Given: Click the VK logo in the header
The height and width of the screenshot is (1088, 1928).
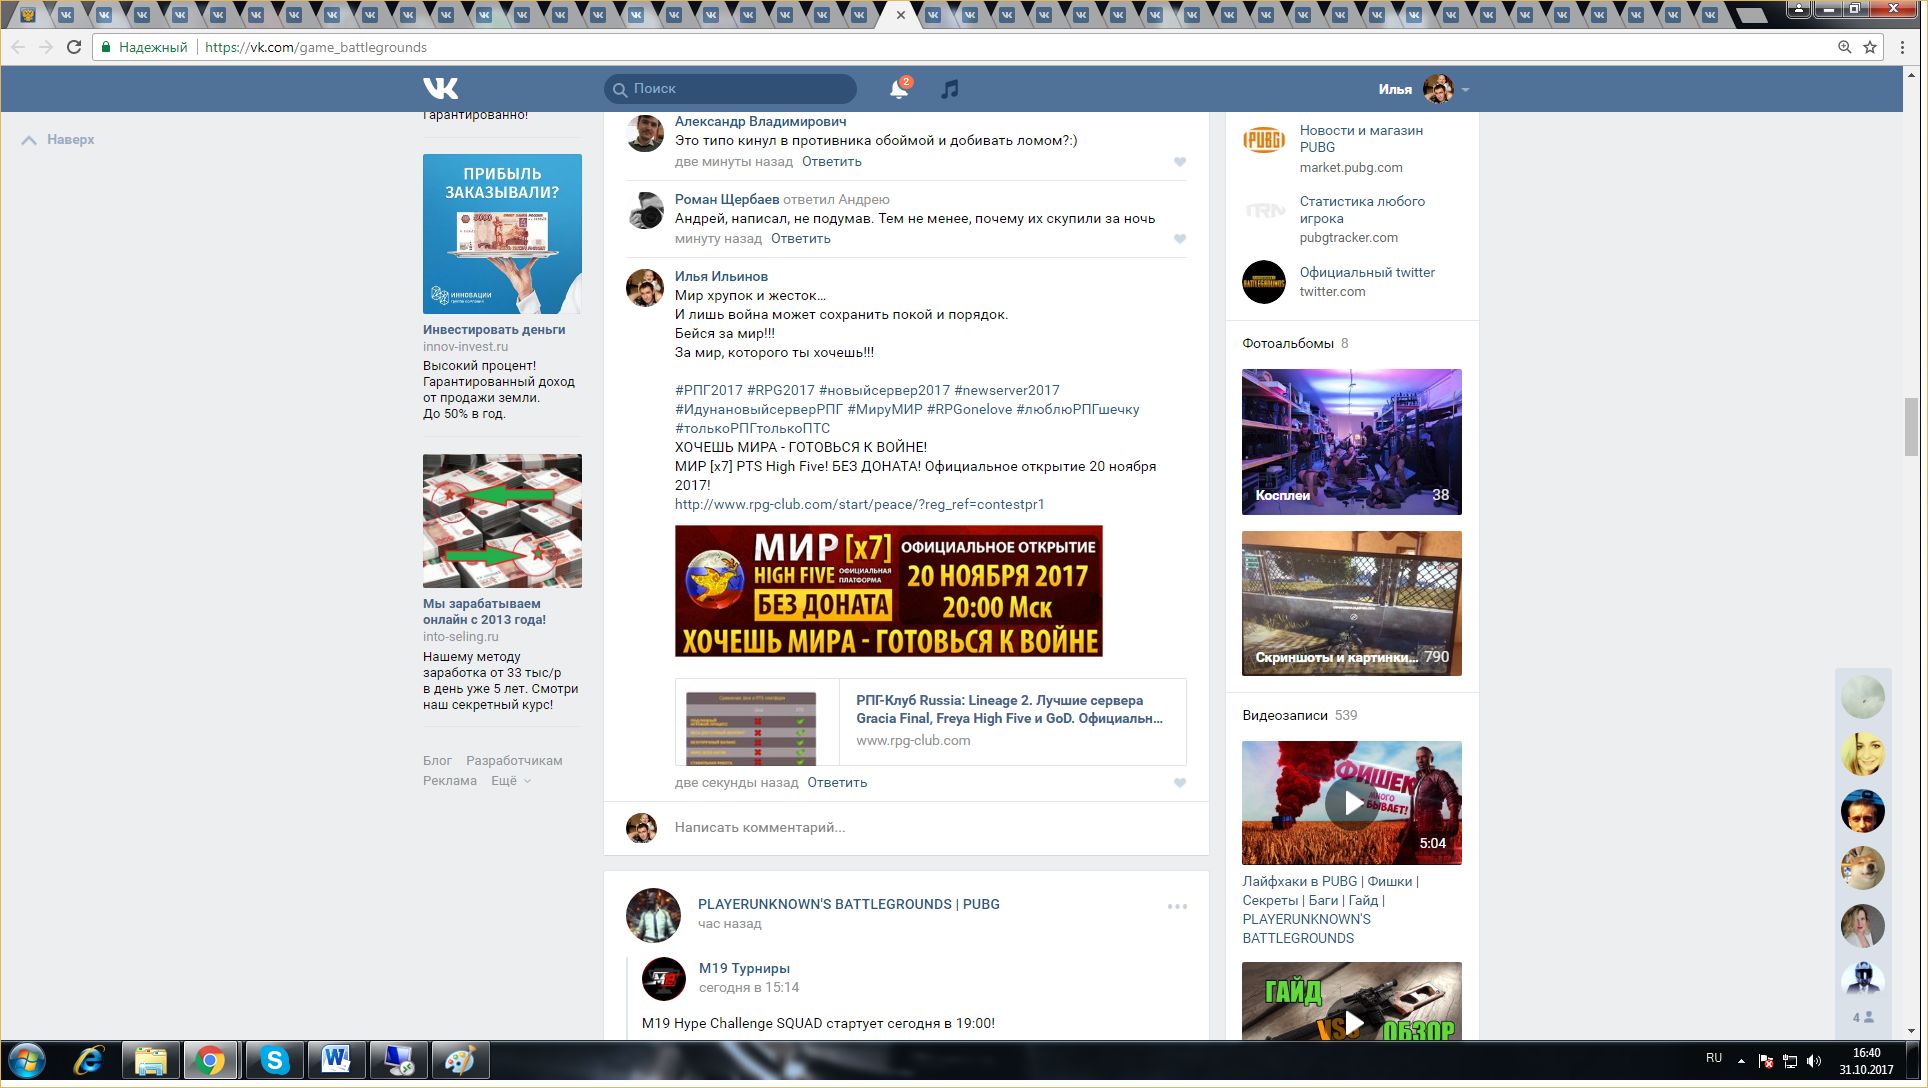Looking at the screenshot, I should point(440,88).
